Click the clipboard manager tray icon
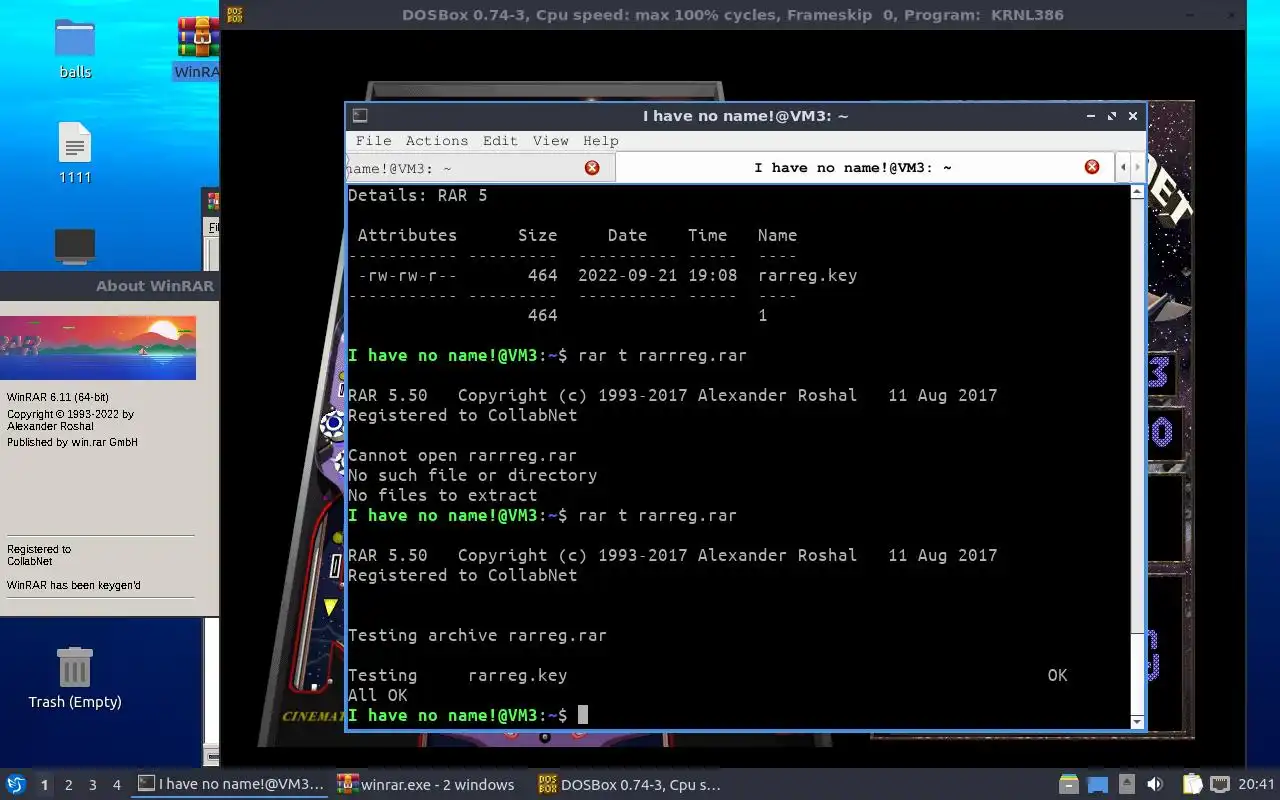This screenshot has height=800, width=1280. [x=1192, y=784]
